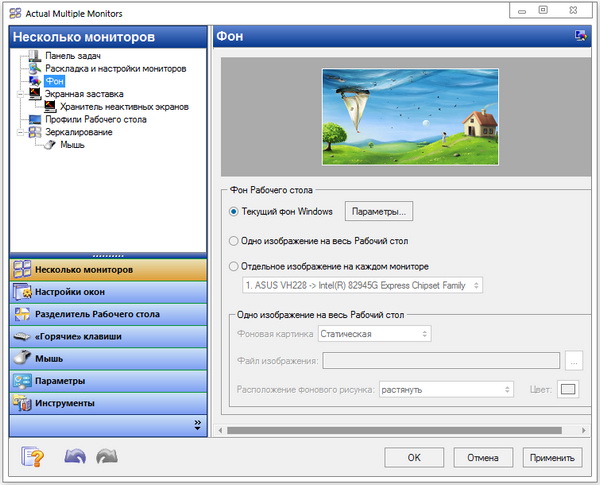Click the help book icon at bottom left

(x=33, y=457)
